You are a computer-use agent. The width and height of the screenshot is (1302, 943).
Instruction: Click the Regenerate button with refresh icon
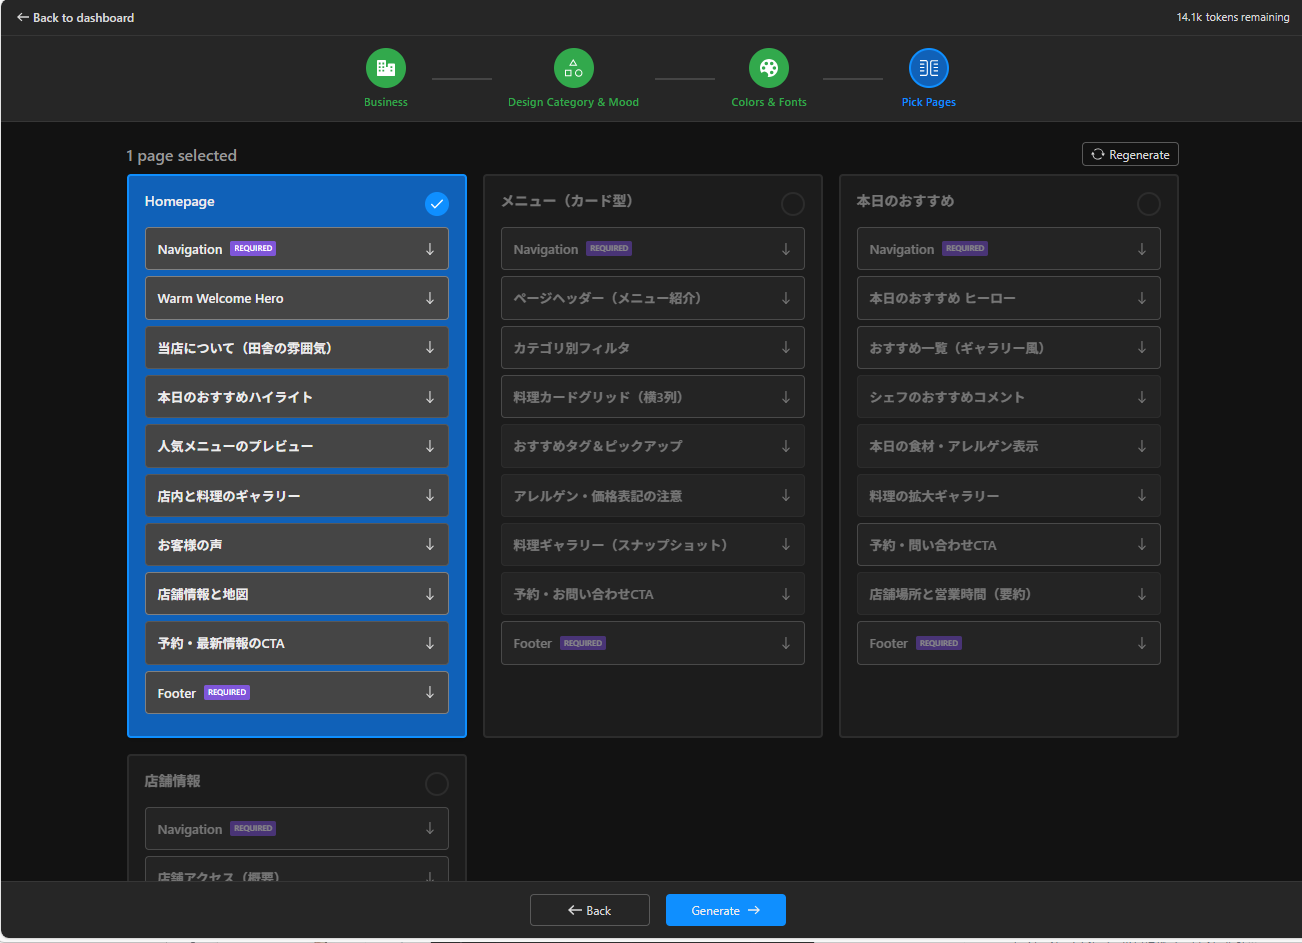coord(1130,154)
